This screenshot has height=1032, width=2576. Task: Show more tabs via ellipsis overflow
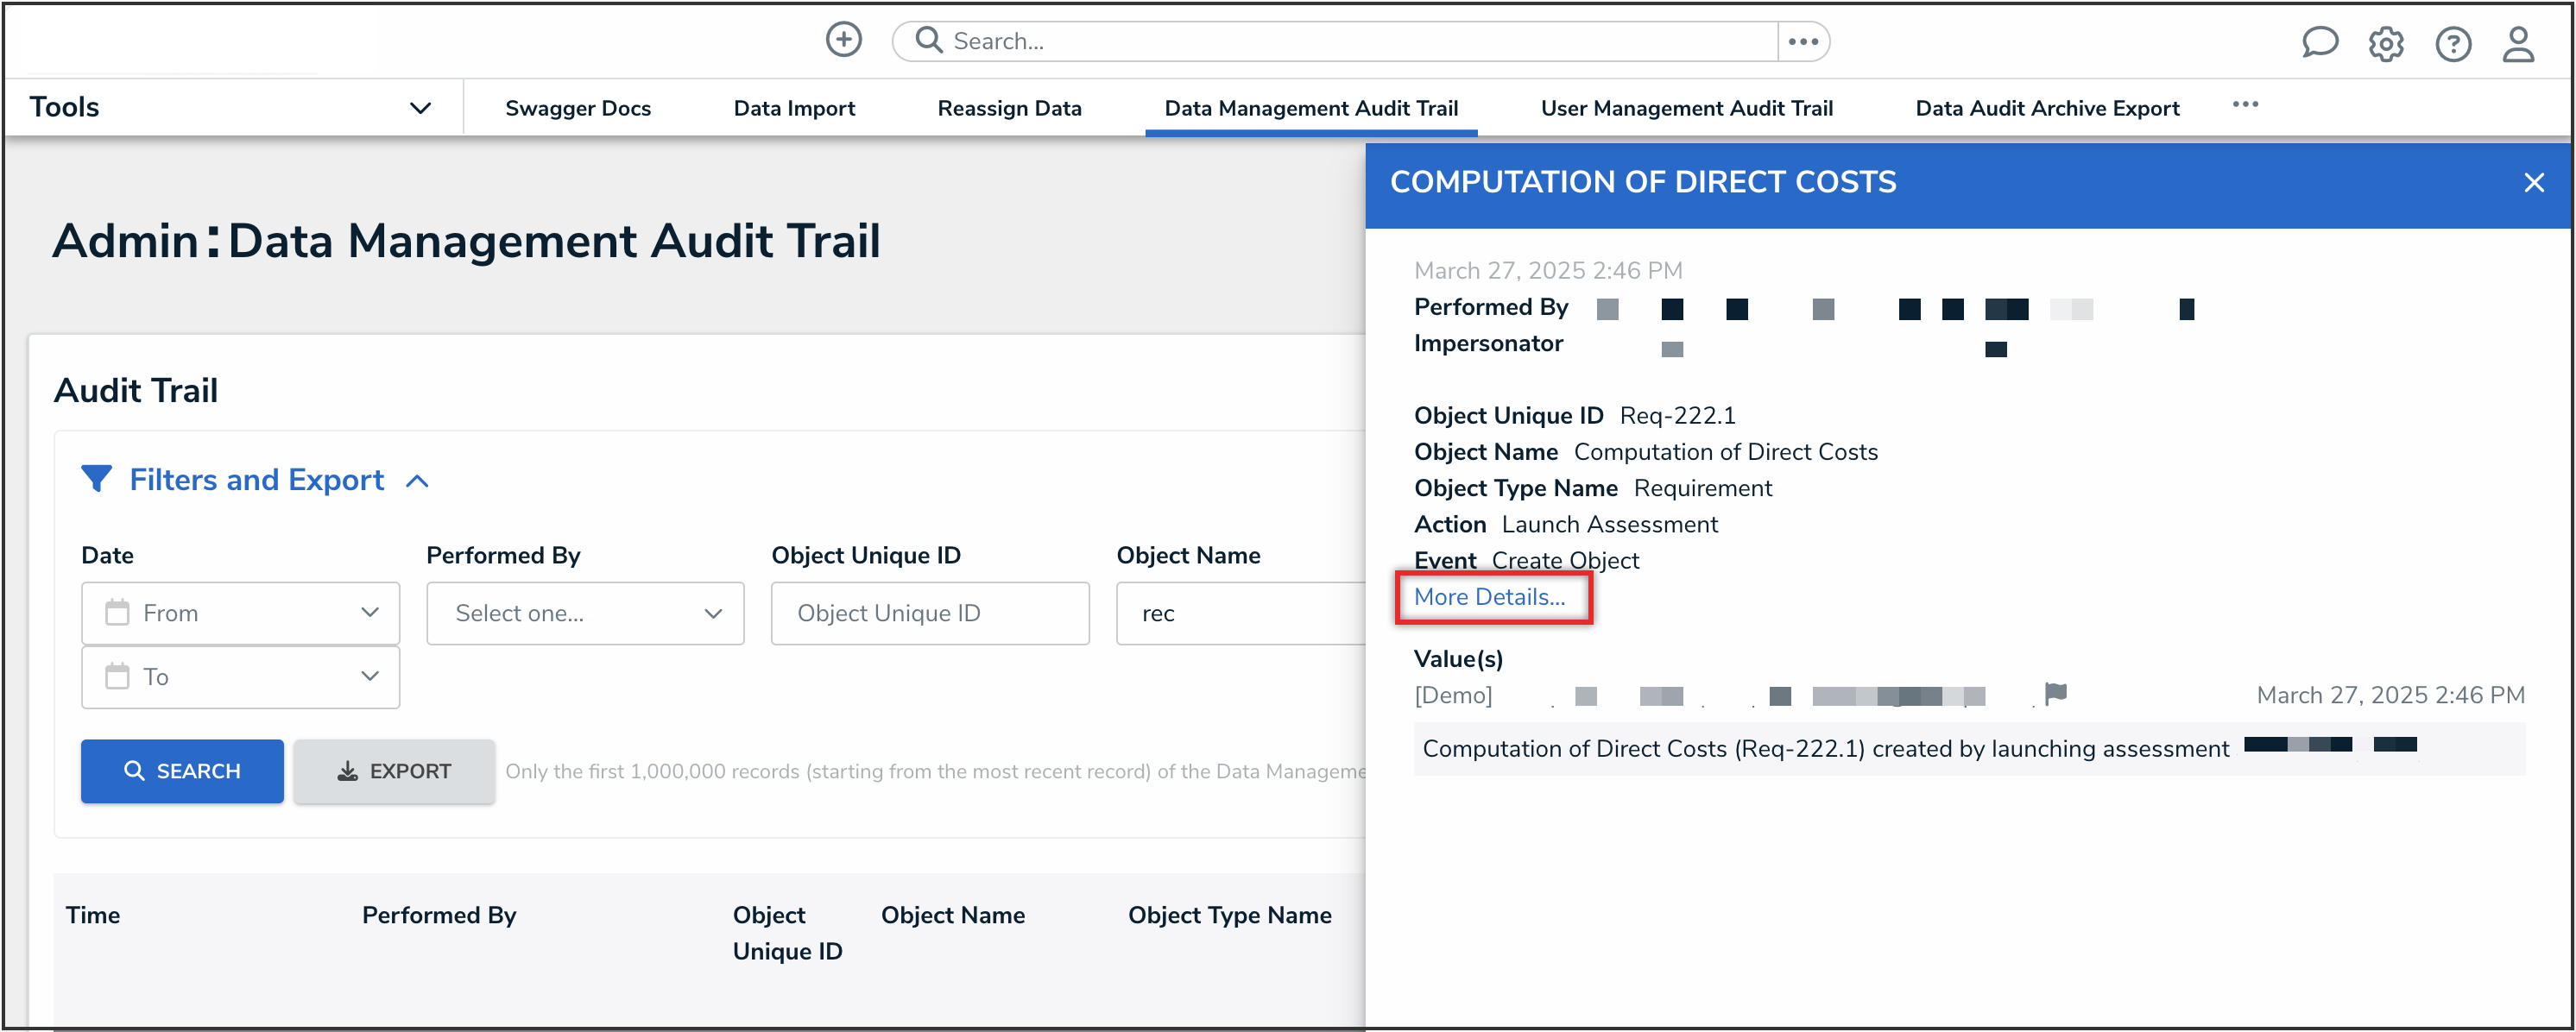[x=2245, y=105]
